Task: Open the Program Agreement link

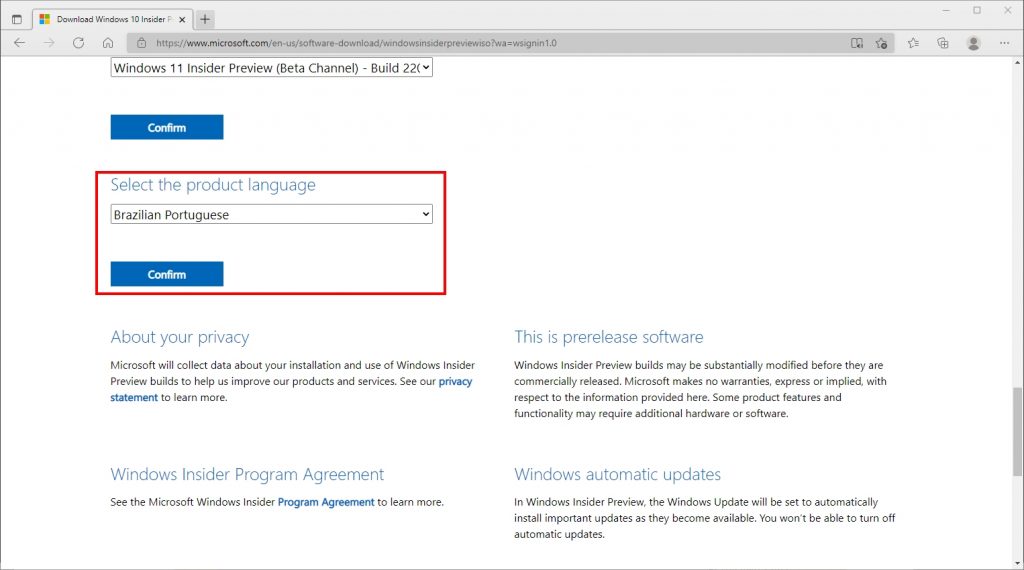Action: pyautogui.click(x=326, y=502)
